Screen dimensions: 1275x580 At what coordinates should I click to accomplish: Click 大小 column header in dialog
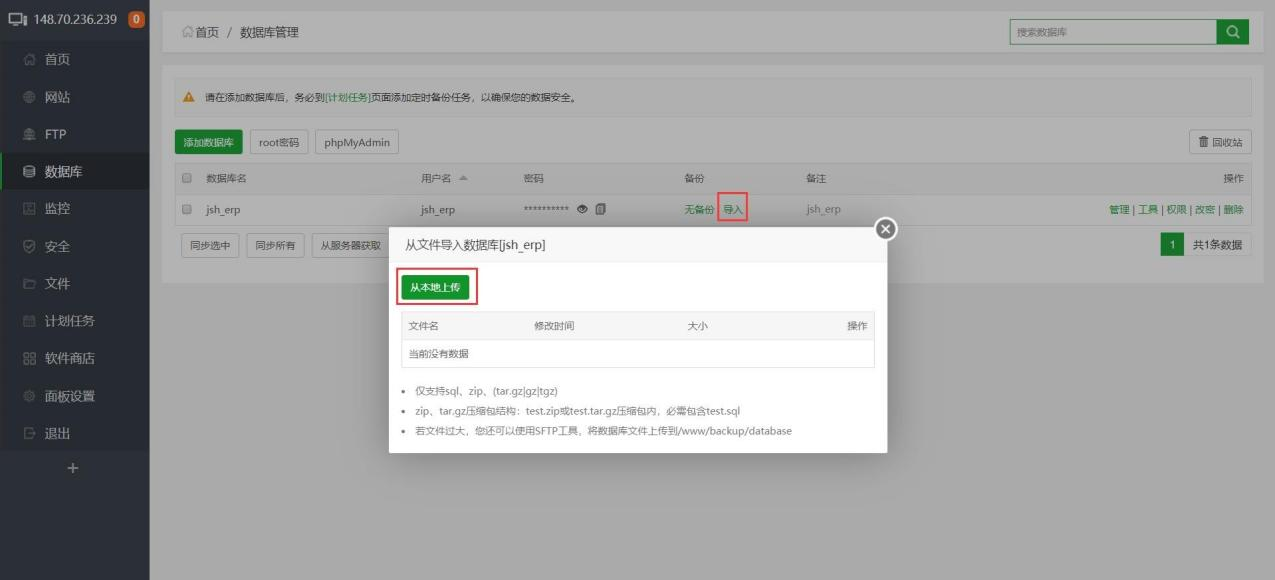pos(698,326)
